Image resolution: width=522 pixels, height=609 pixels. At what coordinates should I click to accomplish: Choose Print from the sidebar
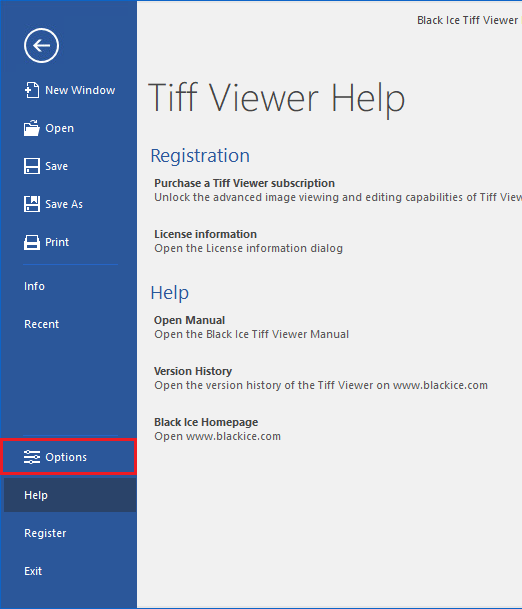click(70, 242)
